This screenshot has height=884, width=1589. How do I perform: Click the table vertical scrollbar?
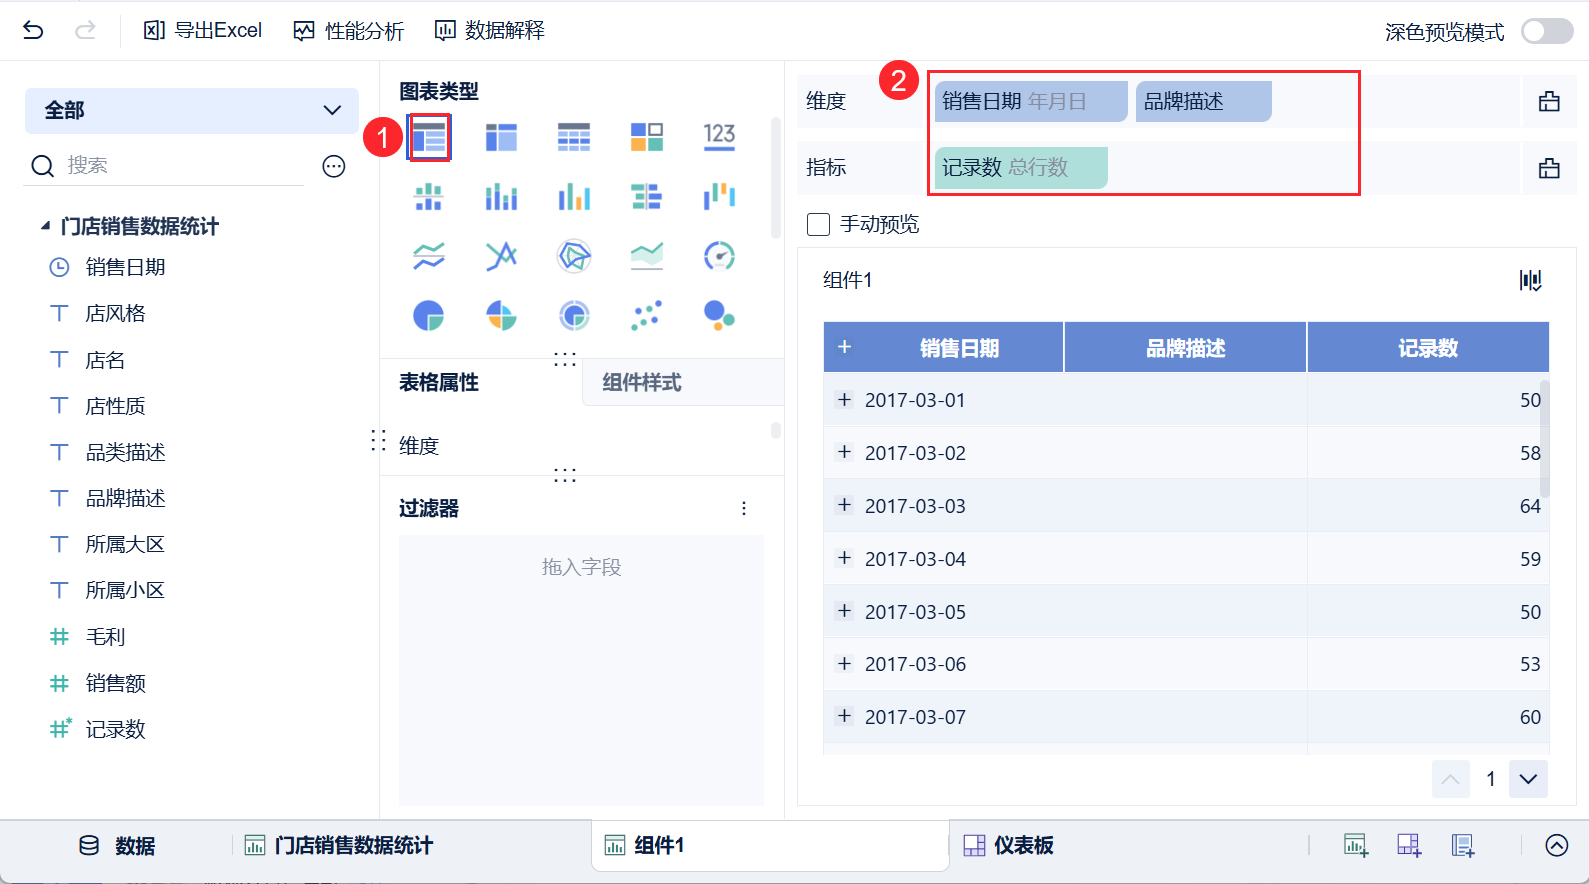pos(1545,438)
